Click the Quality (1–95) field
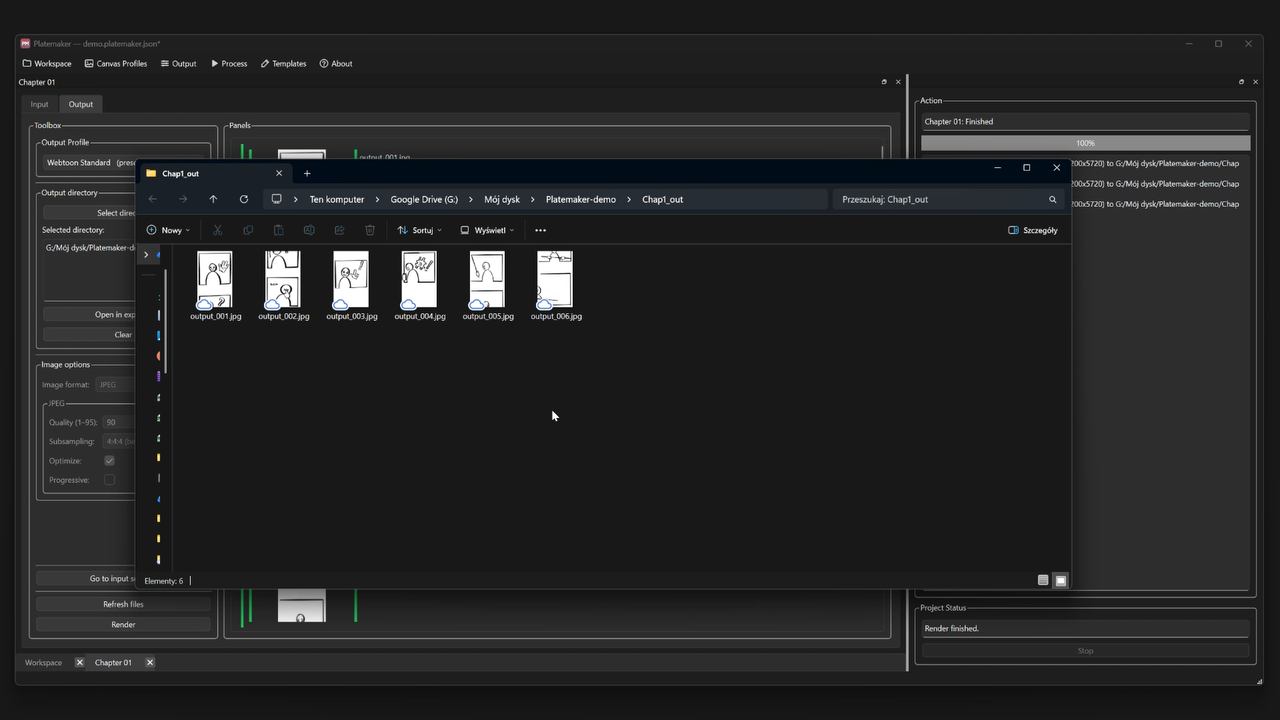The width and height of the screenshot is (1280, 720). tap(118, 422)
